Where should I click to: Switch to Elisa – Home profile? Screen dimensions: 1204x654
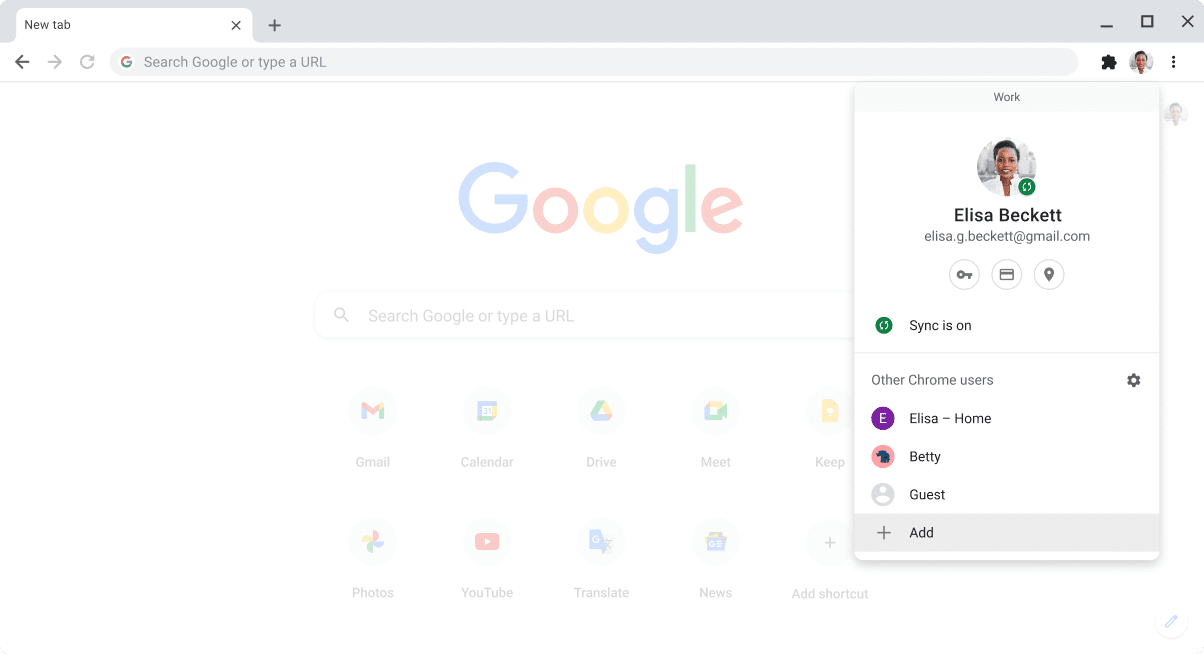(1006, 418)
